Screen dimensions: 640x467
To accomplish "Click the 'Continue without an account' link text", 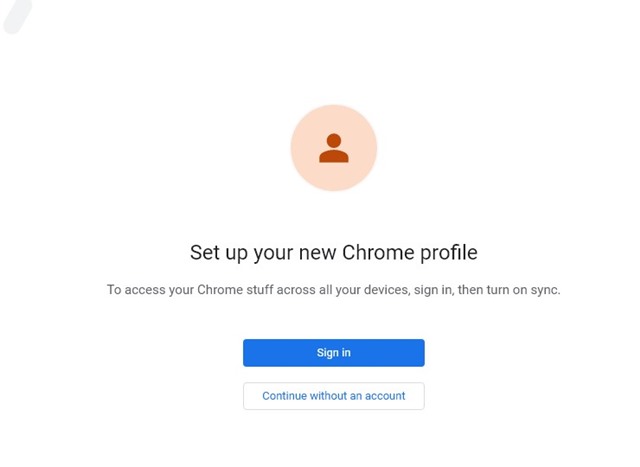I will coord(333,396).
